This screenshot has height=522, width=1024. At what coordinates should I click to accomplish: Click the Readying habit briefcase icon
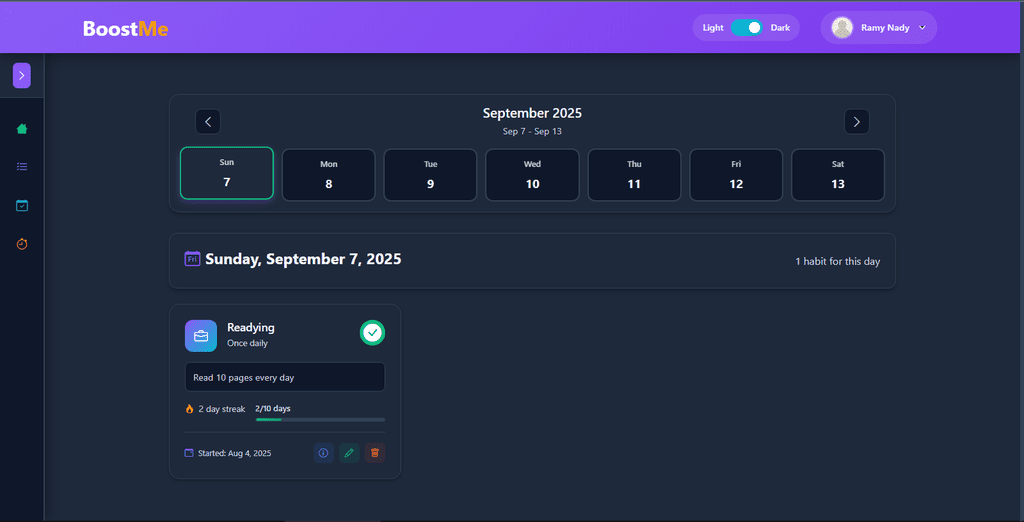pyautogui.click(x=200, y=336)
